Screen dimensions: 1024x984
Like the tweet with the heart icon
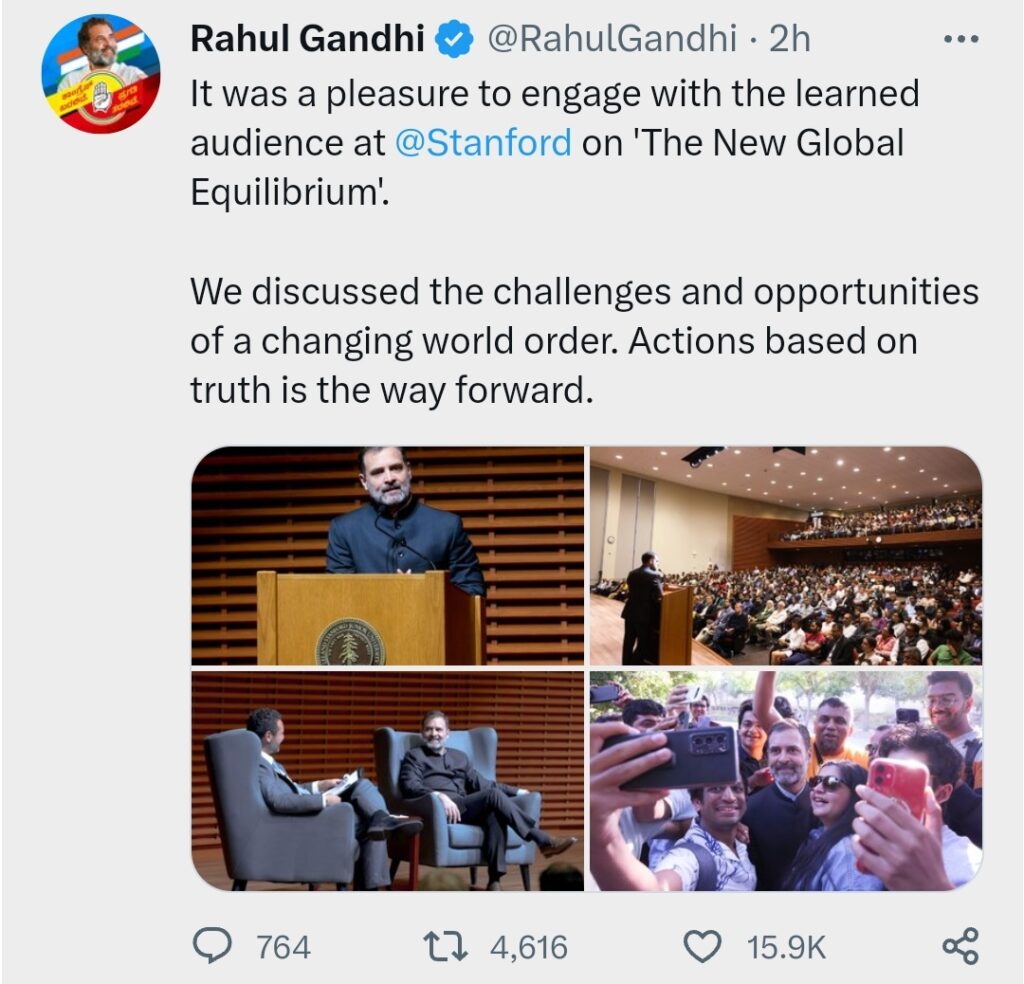pyautogui.click(x=702, y=947)
